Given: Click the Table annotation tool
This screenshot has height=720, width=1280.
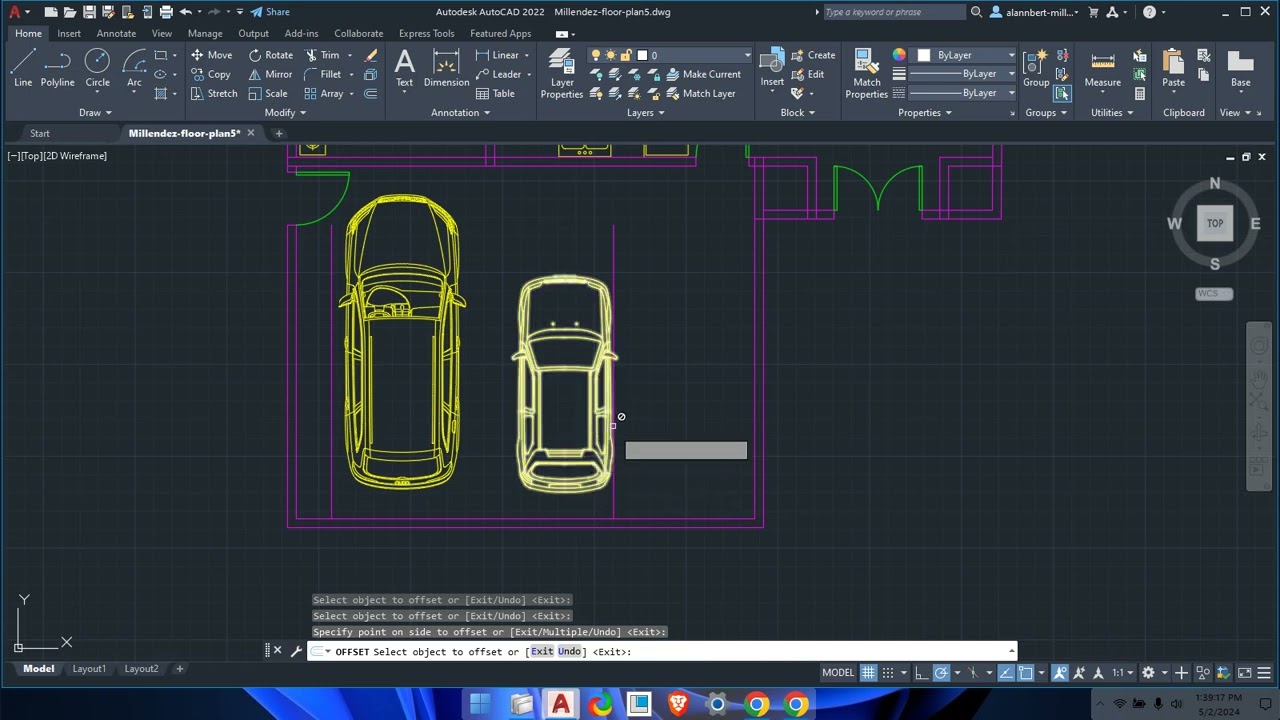Looking at the screenshot, I should (x=495, y=93).
